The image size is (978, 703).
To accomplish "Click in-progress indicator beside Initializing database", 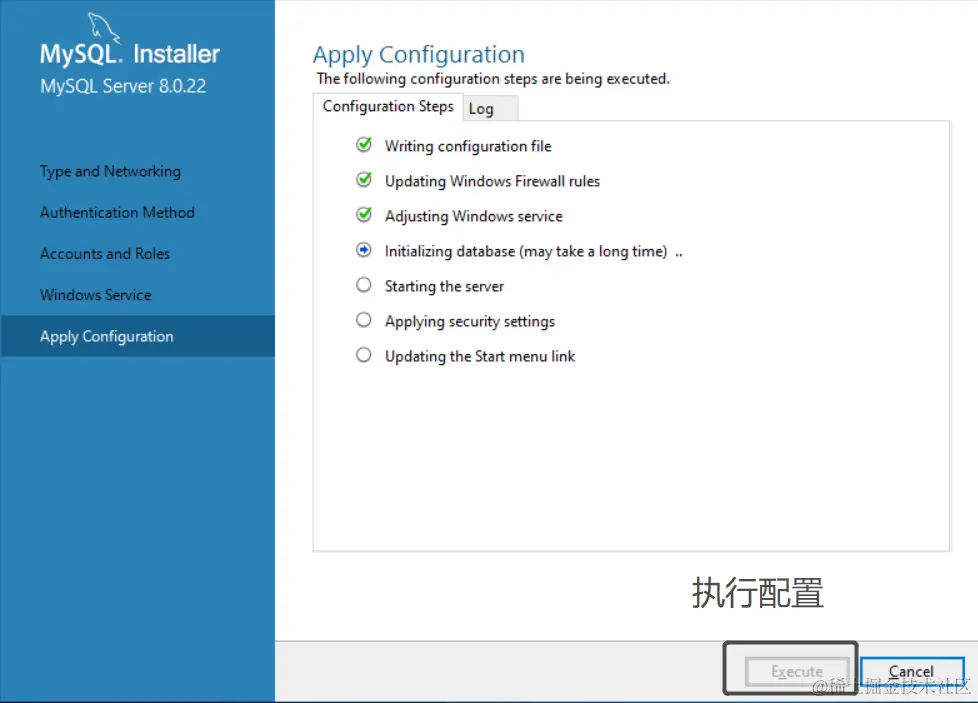I will pyautogui.click(x=364, y=250).
